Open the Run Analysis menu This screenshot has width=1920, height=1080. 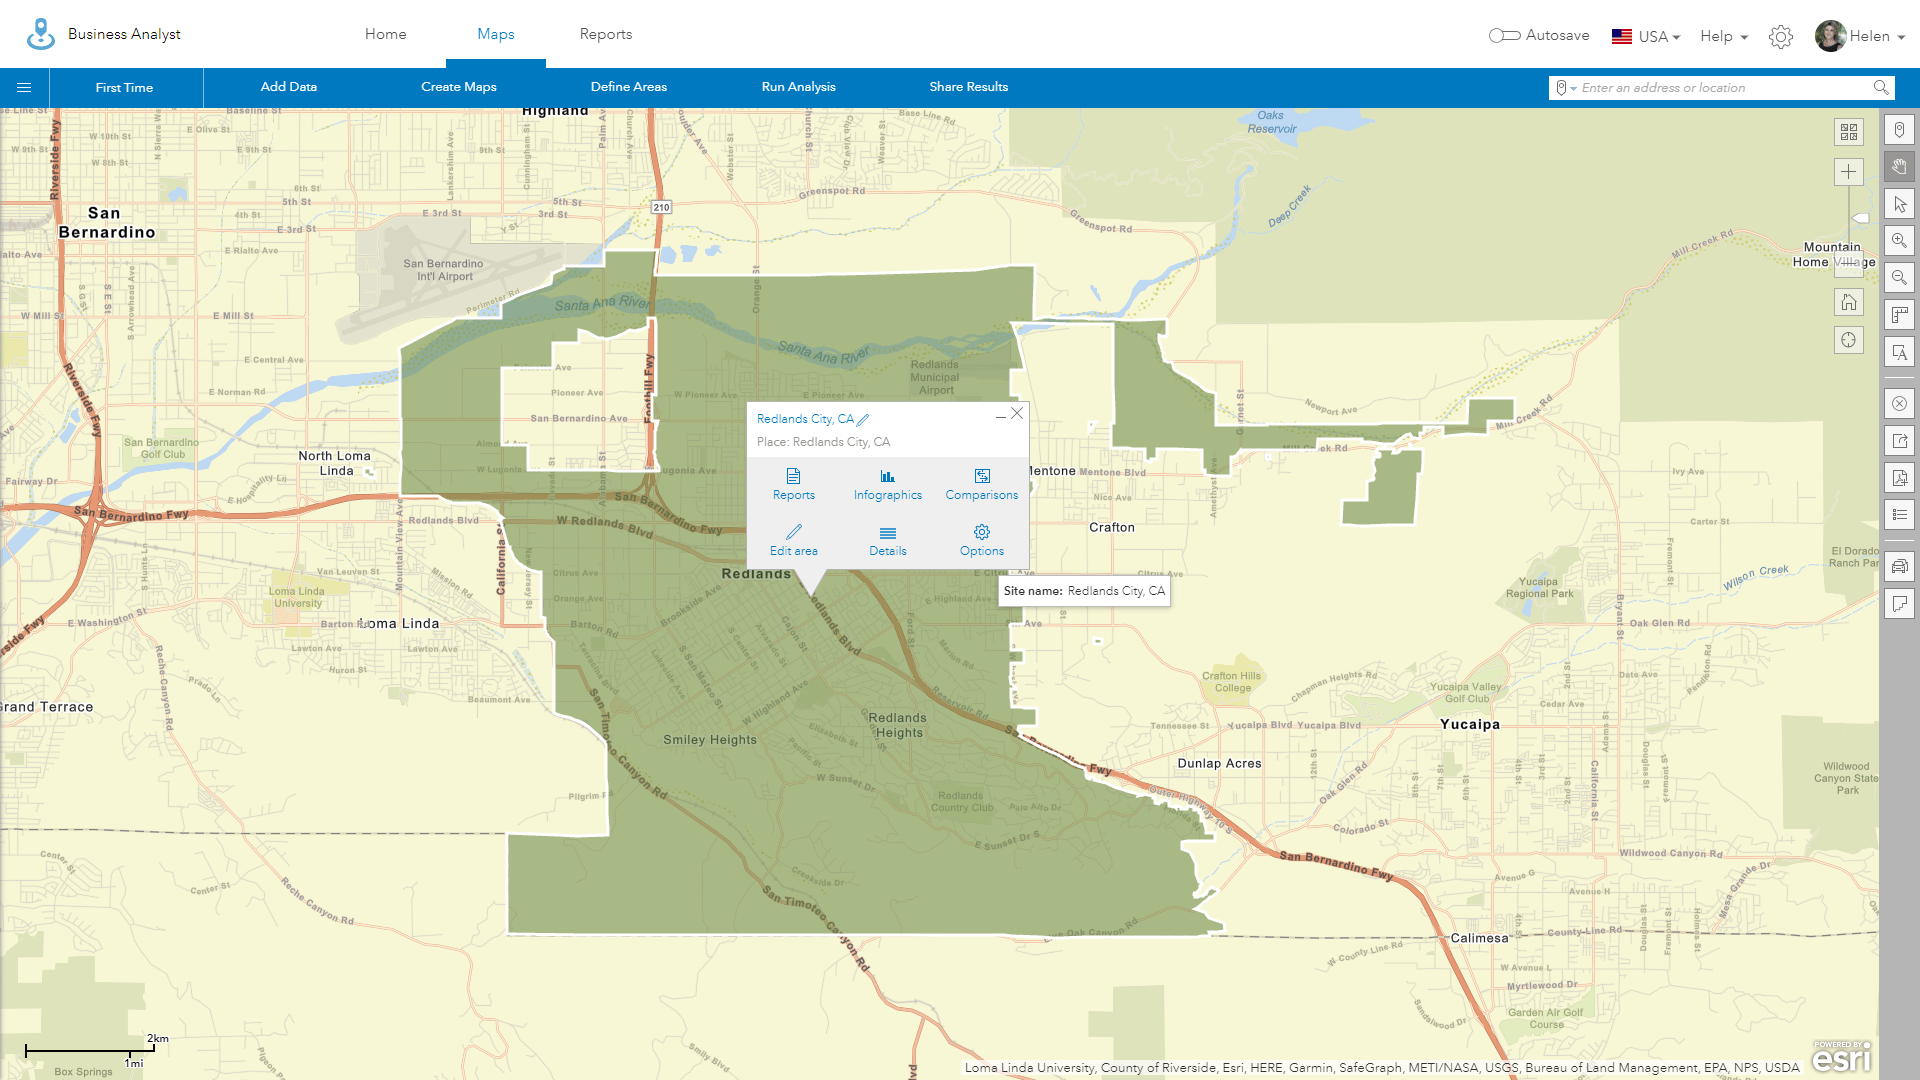click(x=798, y=87)
